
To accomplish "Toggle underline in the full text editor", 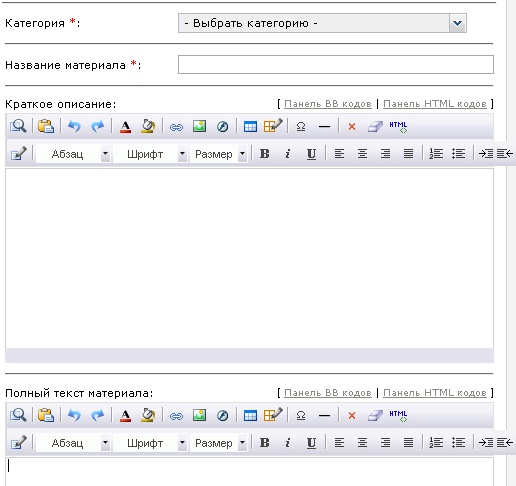I will point(311,443).
